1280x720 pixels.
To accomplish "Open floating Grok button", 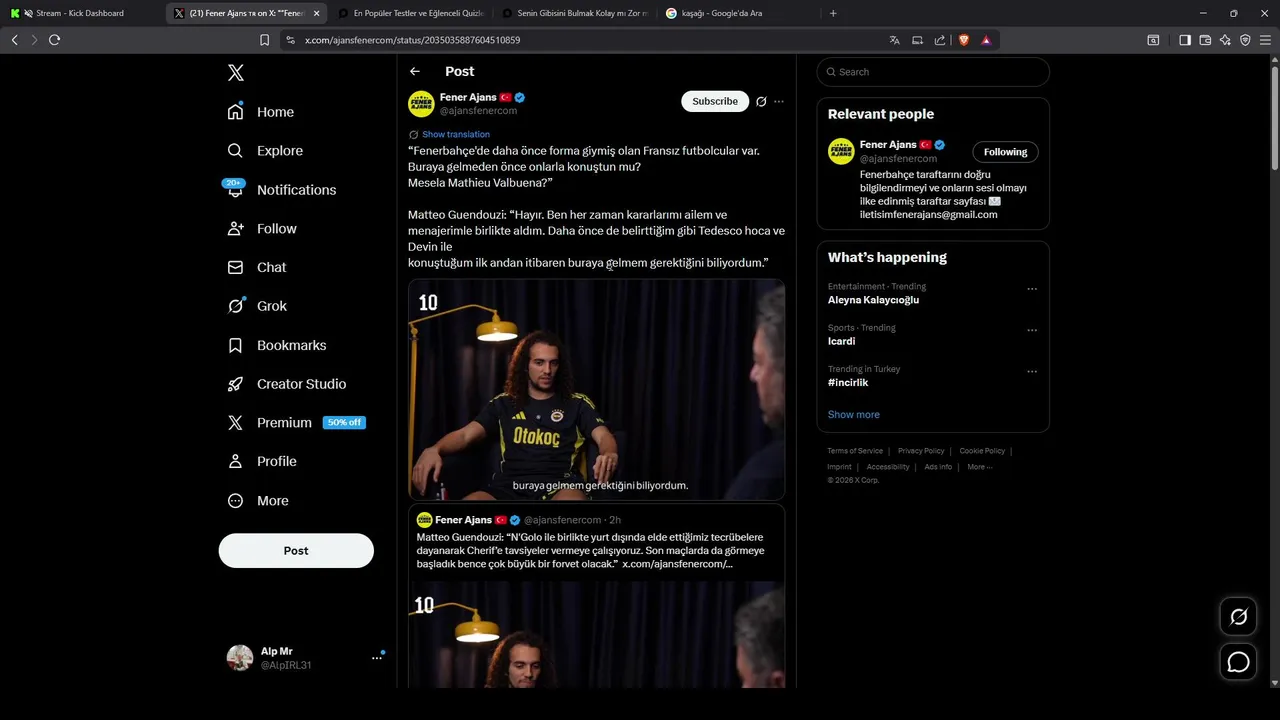I will [1238, 617].
